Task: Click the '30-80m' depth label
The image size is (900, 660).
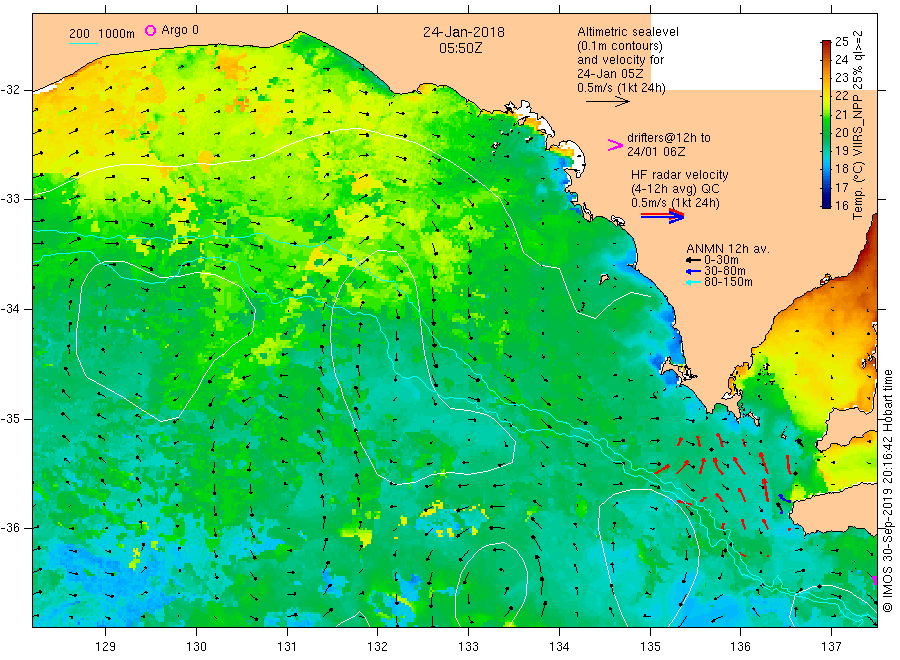Action: pyautogui.click(x=725, y=271)
